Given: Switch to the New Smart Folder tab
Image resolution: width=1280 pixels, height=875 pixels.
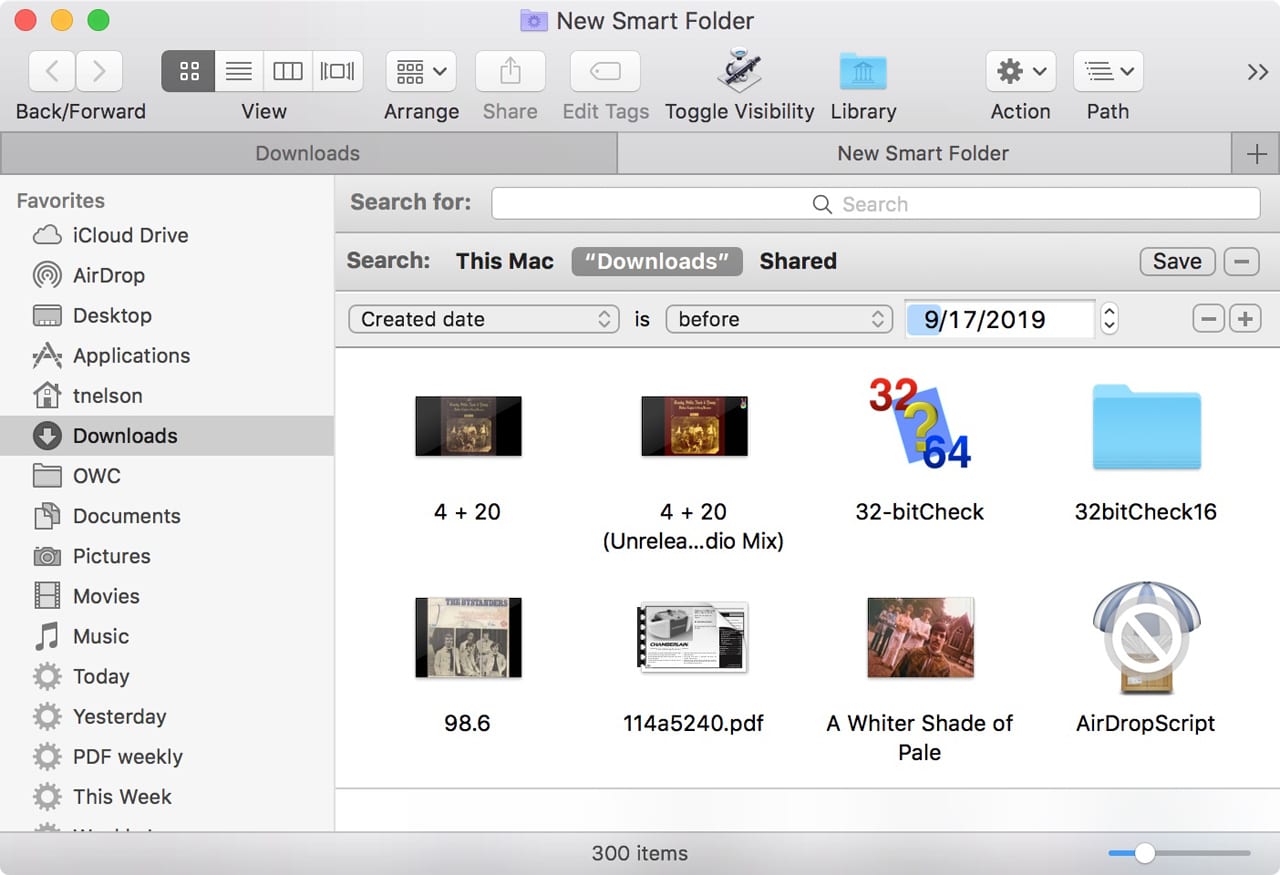Looking at the screenshot, I should (x=923, y=153).
